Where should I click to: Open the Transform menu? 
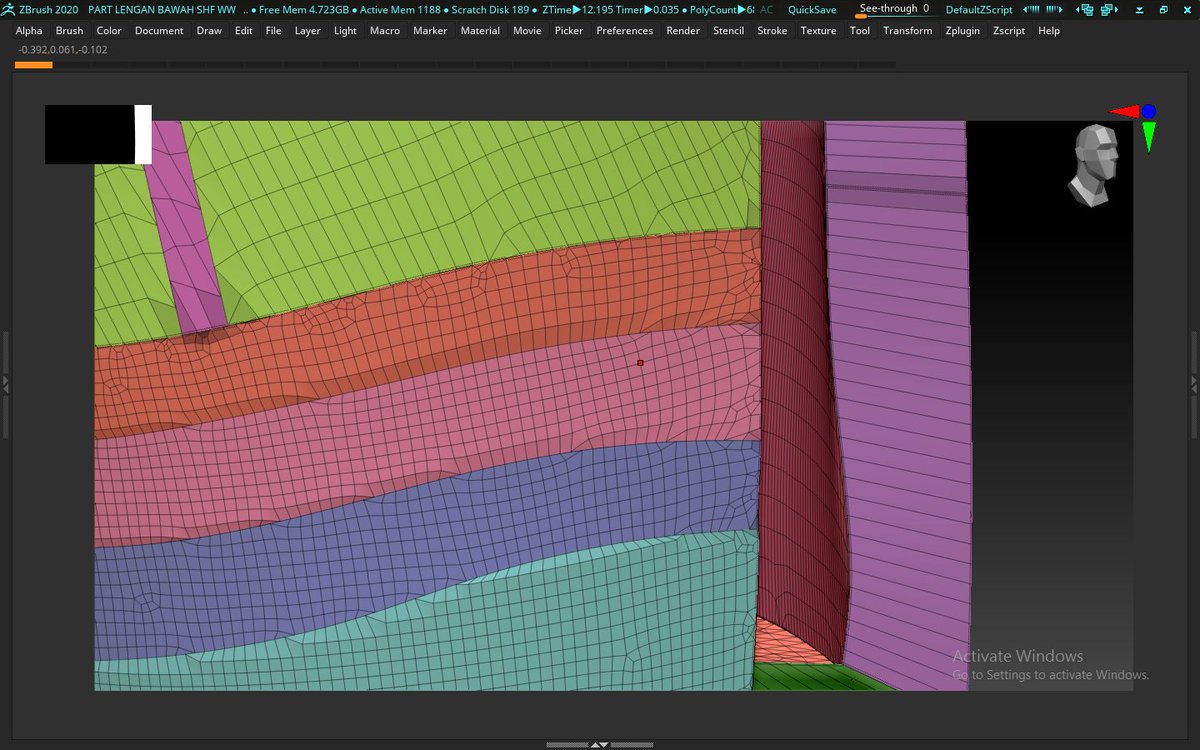pos(908,31)
